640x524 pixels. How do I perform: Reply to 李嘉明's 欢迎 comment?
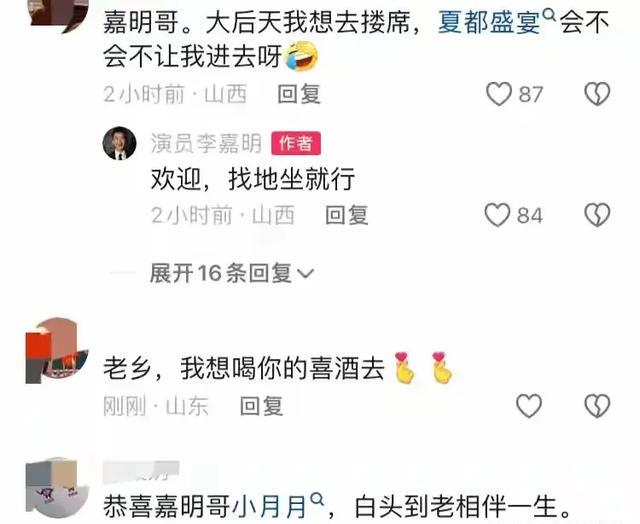347,215
